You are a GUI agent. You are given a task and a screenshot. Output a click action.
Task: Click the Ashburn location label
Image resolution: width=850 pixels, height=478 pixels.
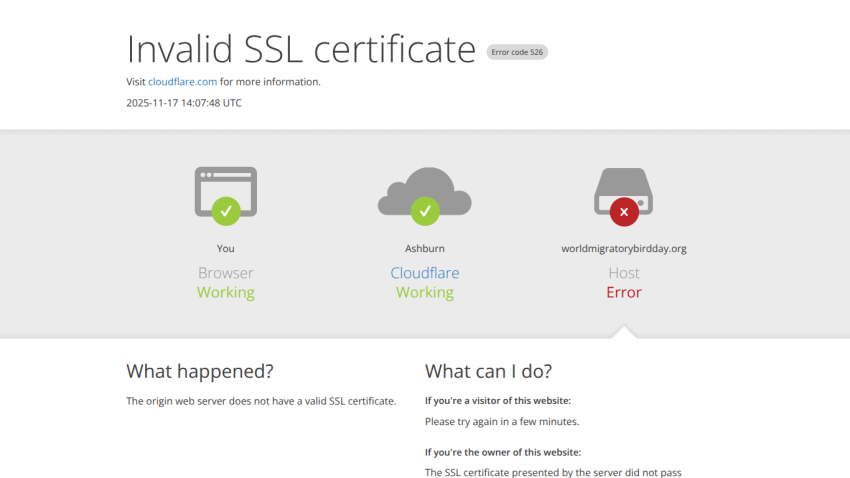point(424,249)
